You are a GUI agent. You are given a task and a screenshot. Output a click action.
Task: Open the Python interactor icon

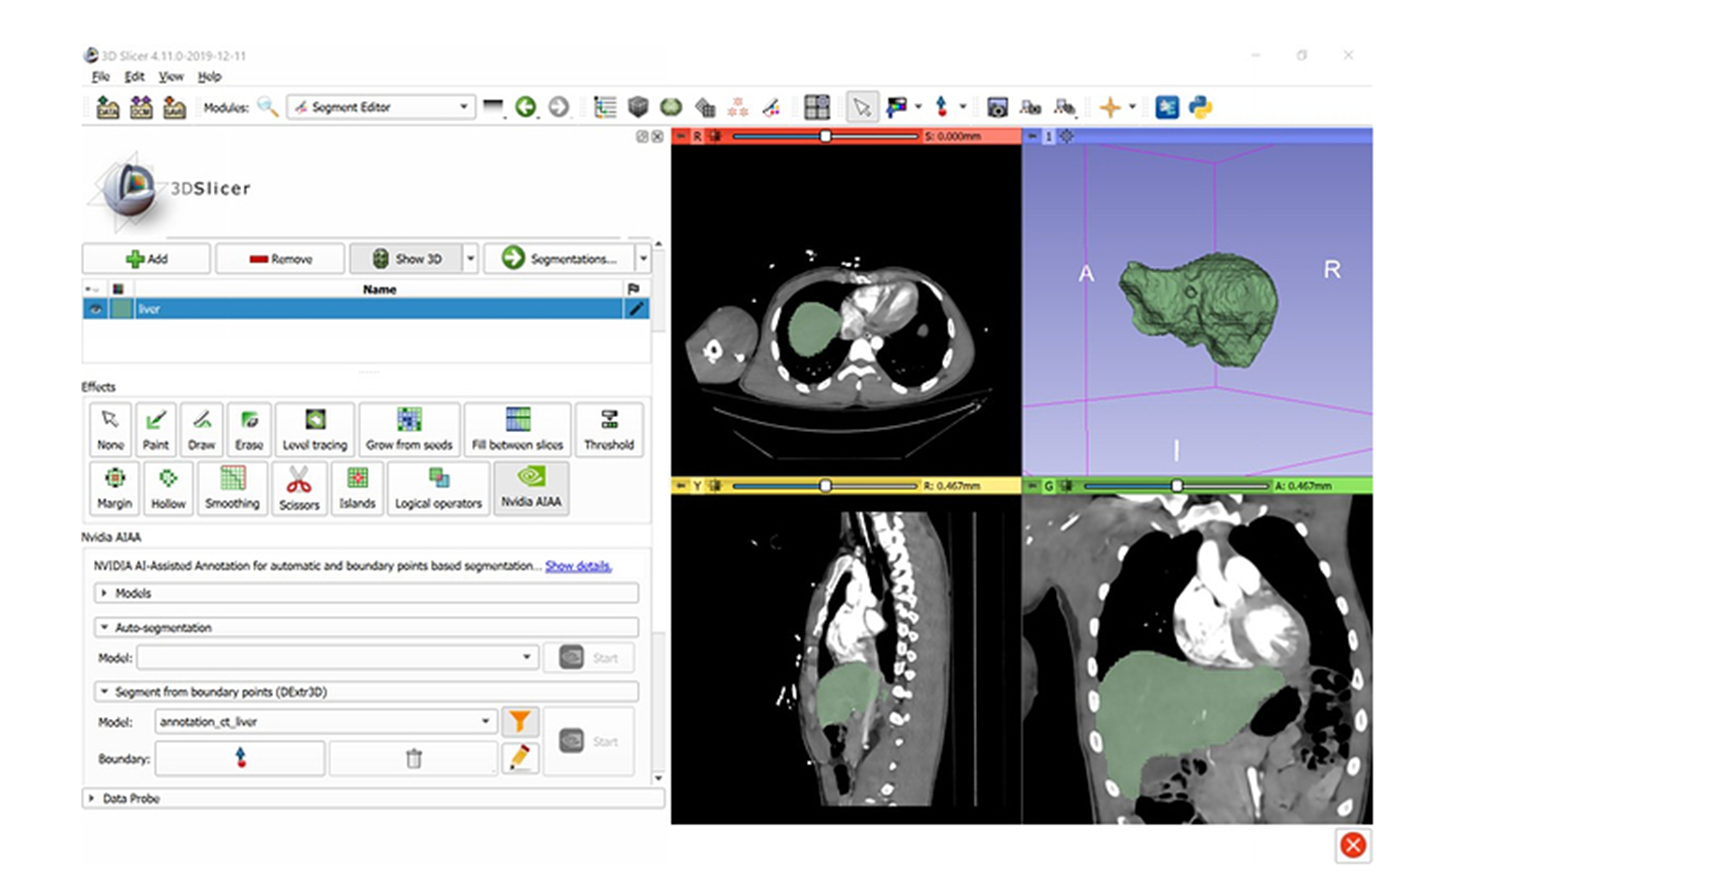1200,107
